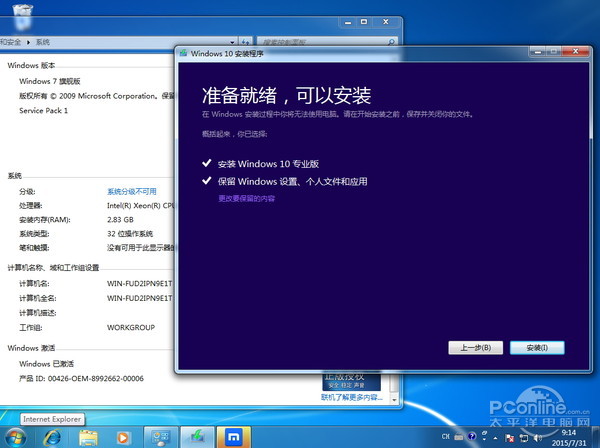
Task: Switch to Control Panel system window on taskbar
Action: (x=162, y=437)
